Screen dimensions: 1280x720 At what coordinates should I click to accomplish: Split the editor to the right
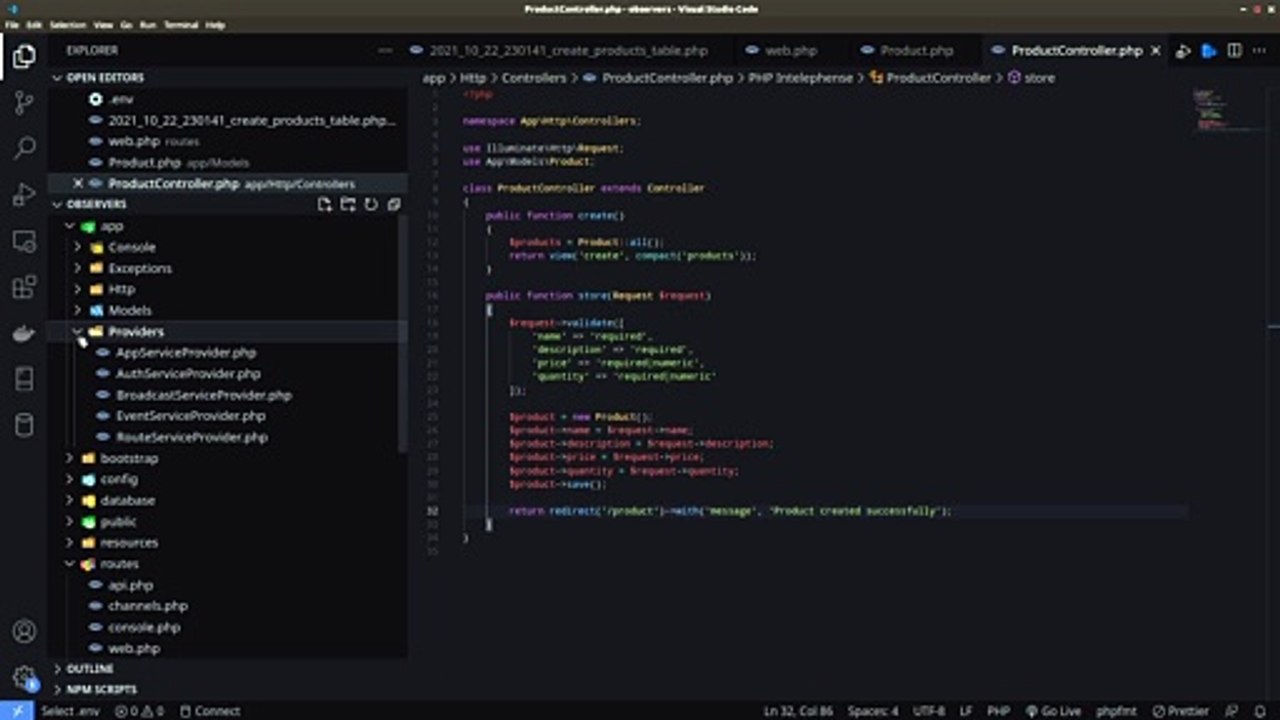(x=1235, y=50)
